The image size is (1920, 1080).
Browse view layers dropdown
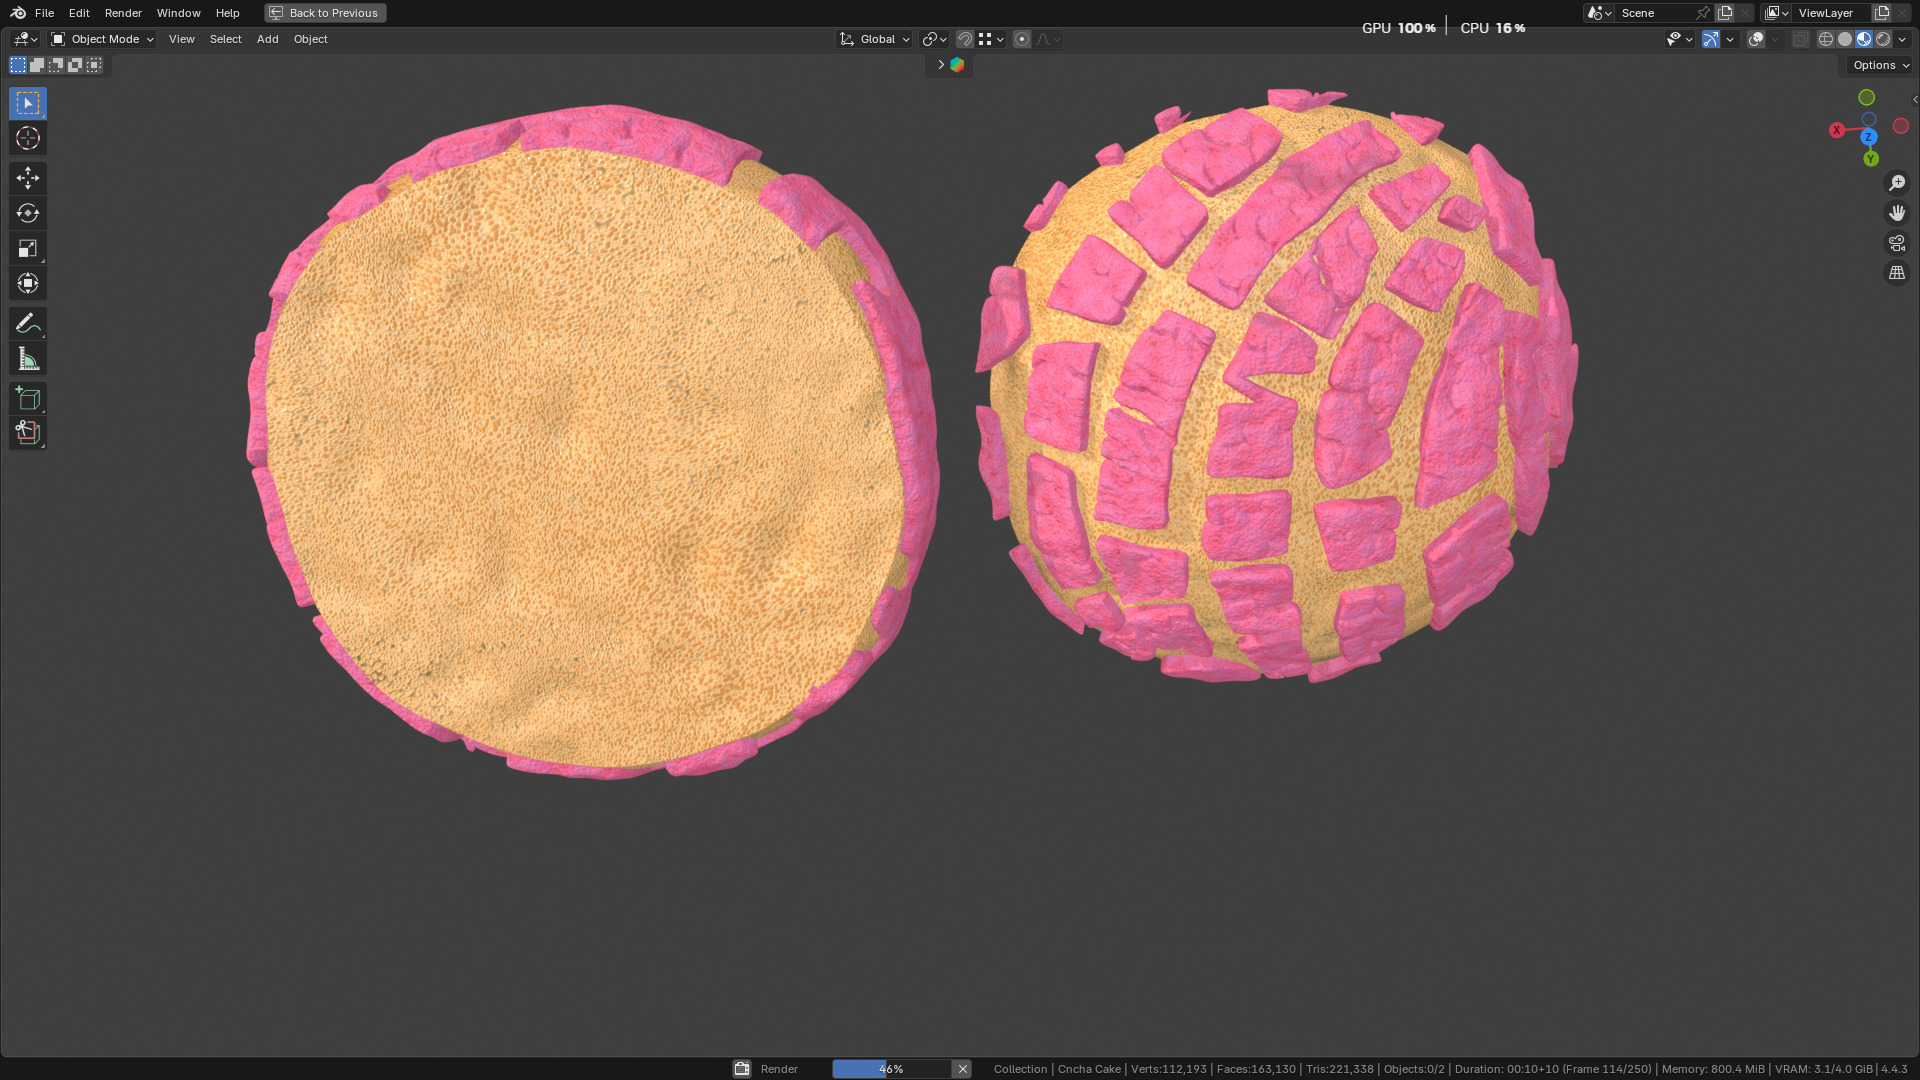click(x=1777, y=13)
